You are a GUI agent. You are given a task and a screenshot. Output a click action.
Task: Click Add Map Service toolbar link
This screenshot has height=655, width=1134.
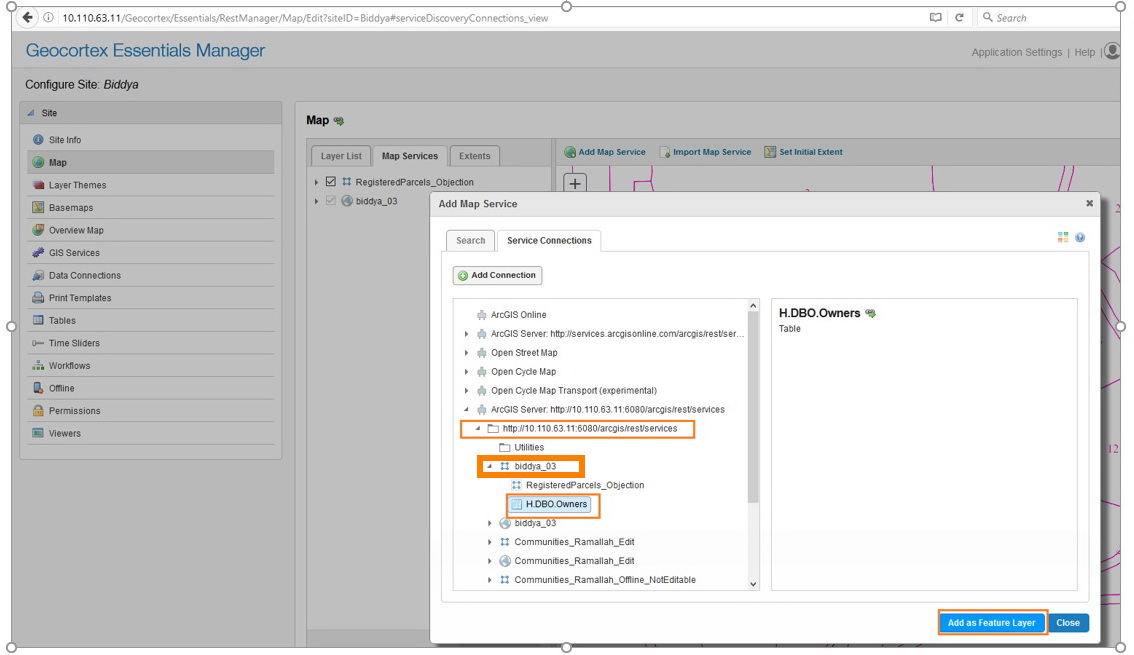pos(605,152)
